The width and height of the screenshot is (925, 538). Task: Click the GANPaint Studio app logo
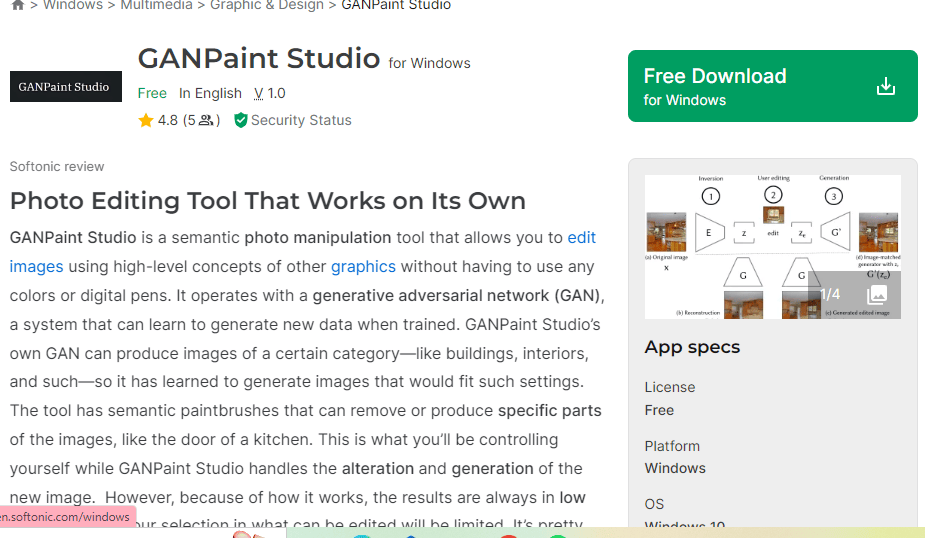tap(66, 87)
